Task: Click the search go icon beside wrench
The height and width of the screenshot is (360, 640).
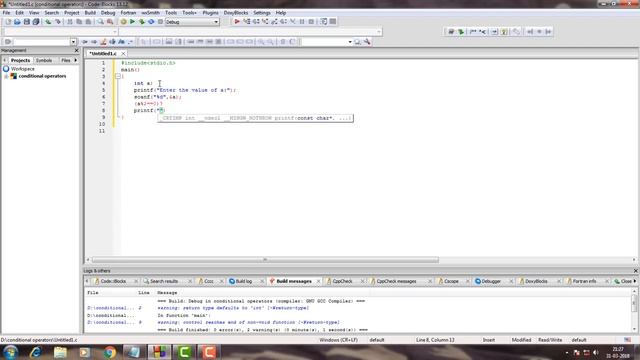Action: tap(358, 42)
